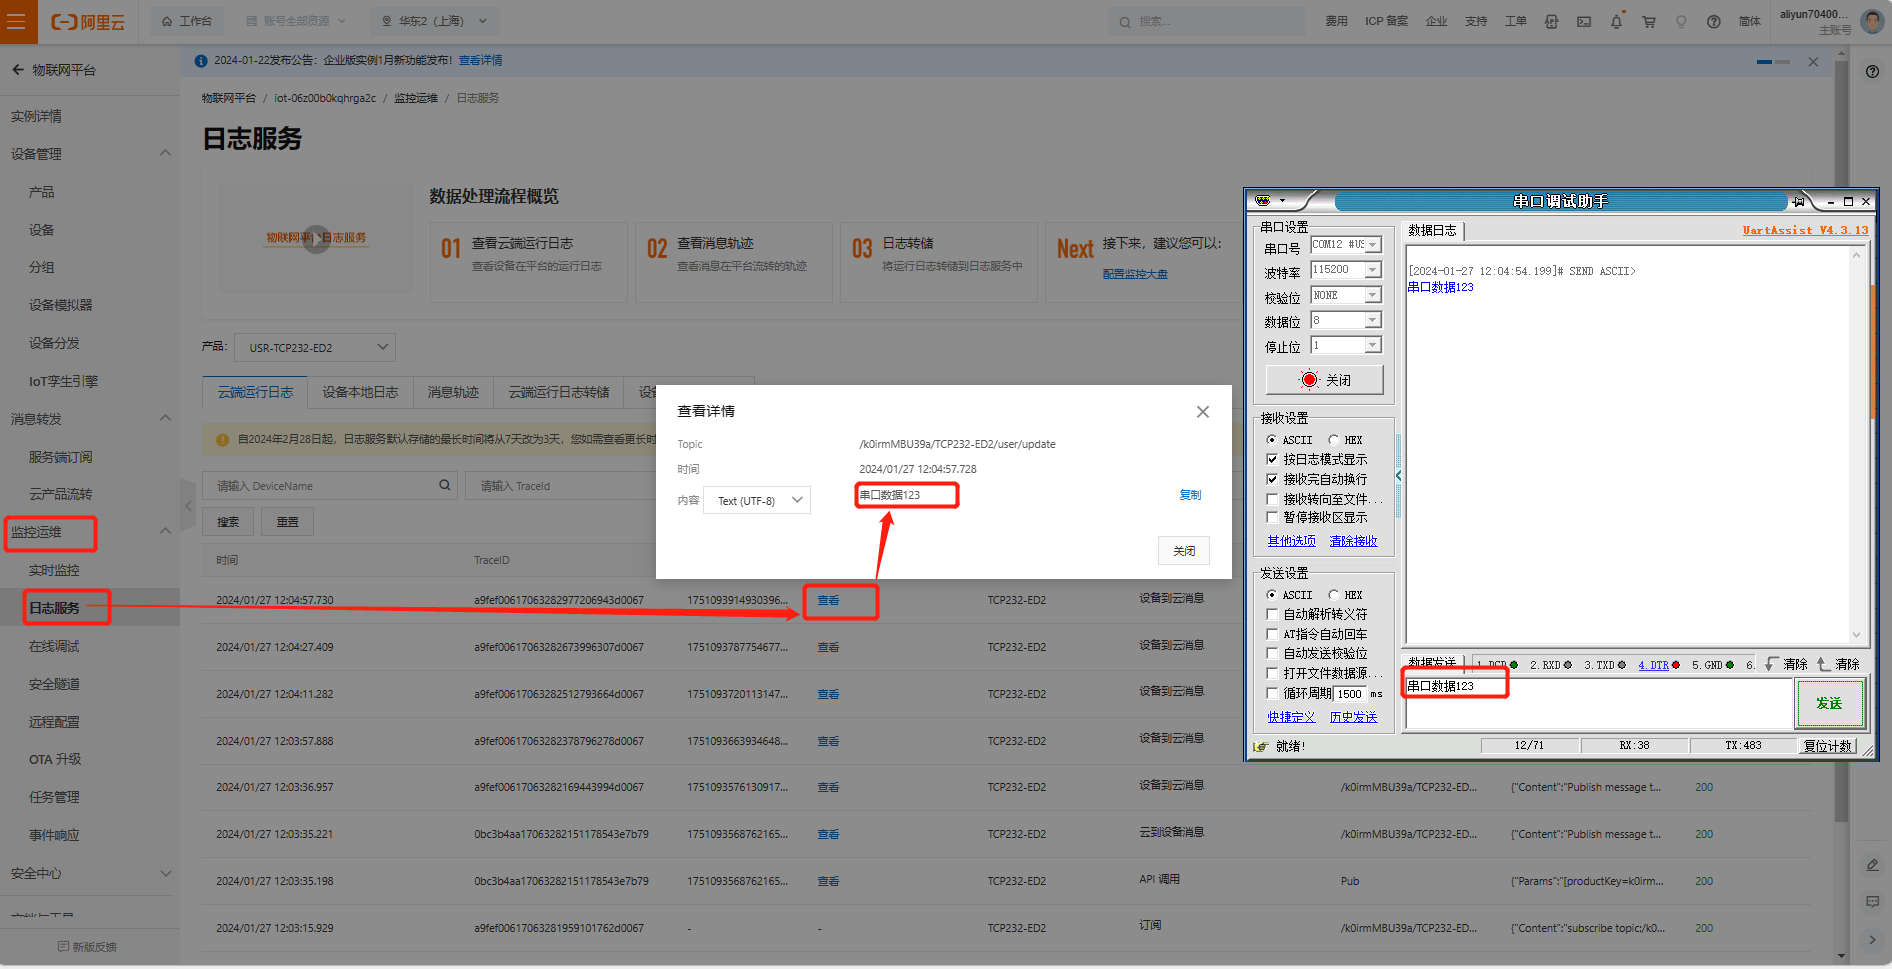Click the green 发送 send button
The image size is (1892, 969).
tap(1829, 703)
